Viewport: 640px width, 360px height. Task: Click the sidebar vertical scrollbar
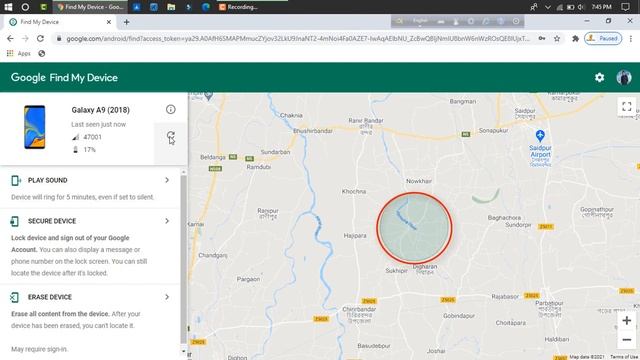click(x=183, y=259)
